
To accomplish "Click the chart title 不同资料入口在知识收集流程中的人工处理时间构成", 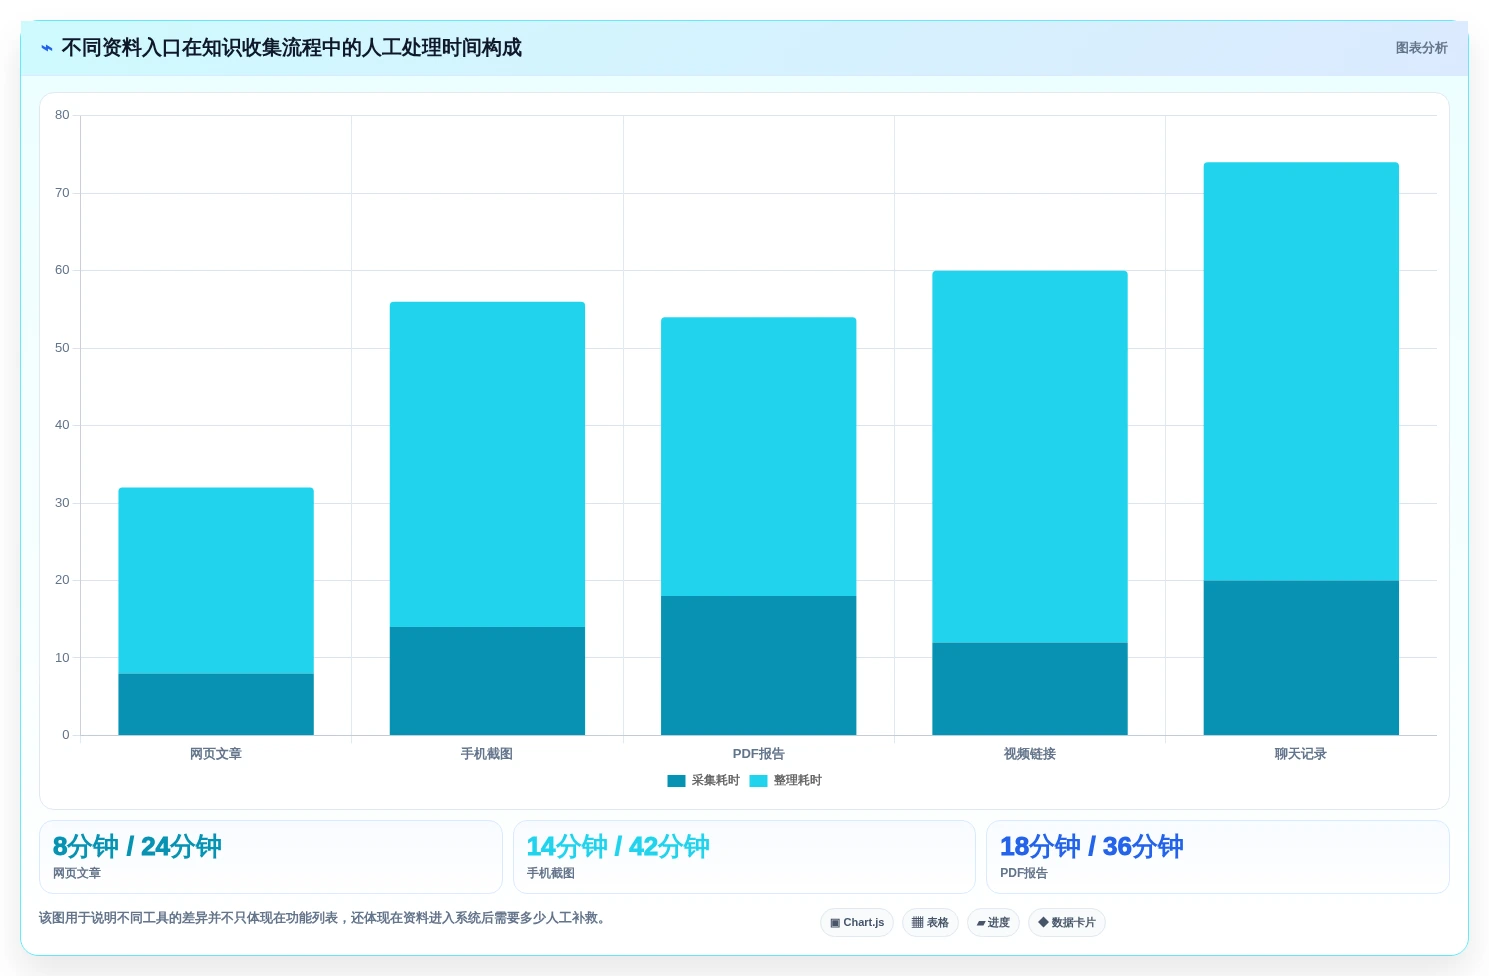I will (x=291, y=48).
